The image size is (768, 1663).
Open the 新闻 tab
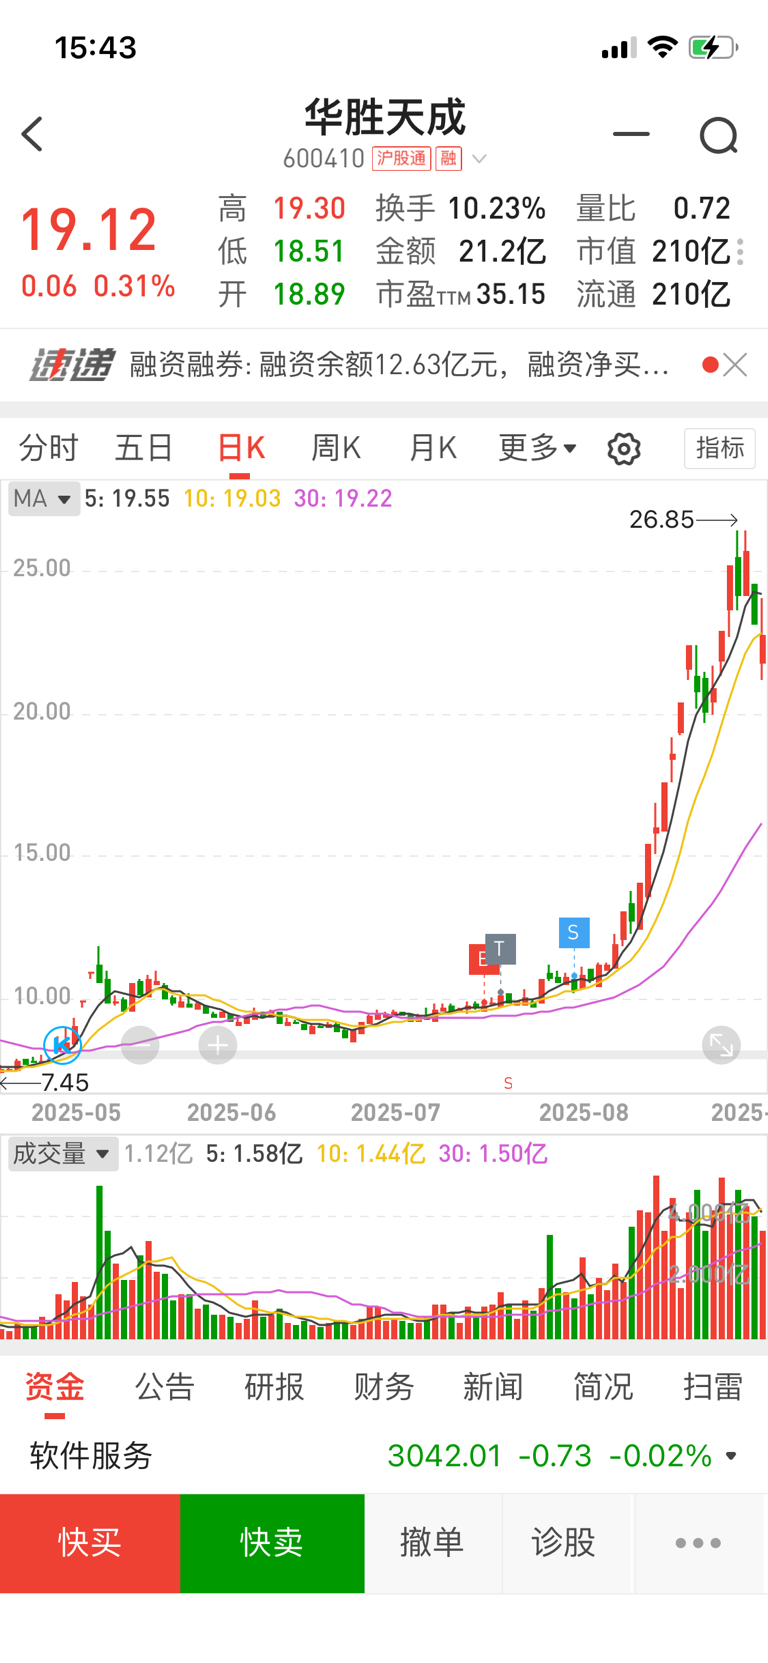tap(493, 1387)
